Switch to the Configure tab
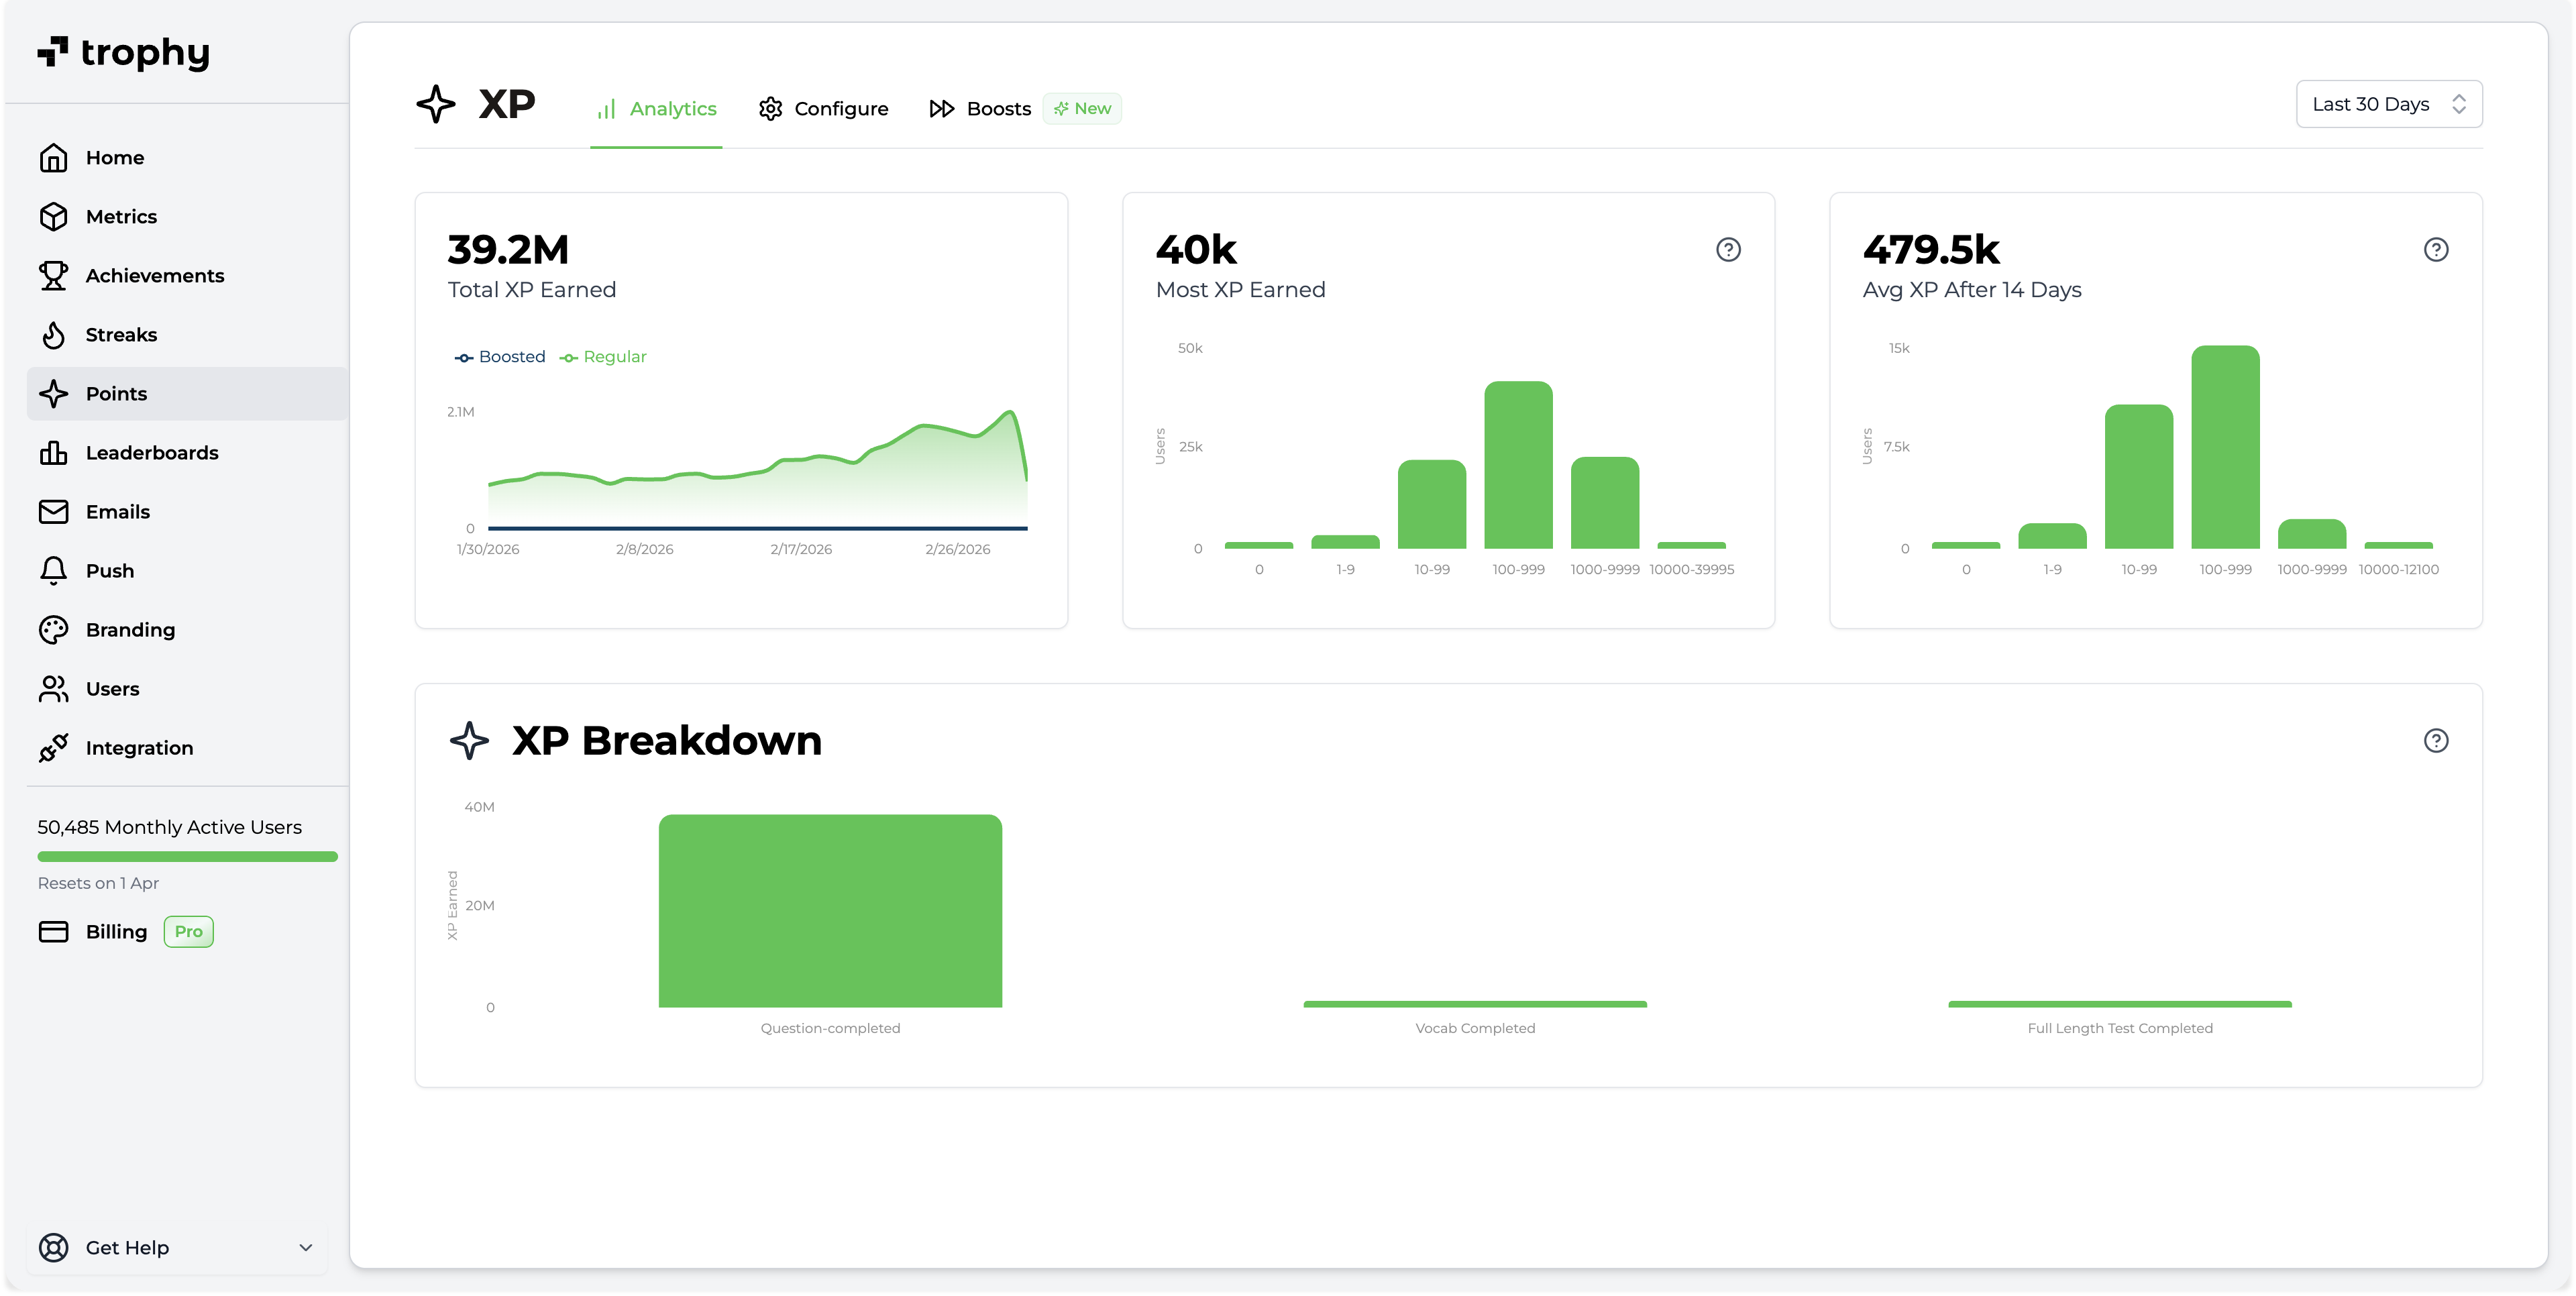 [x=823, y=108]
